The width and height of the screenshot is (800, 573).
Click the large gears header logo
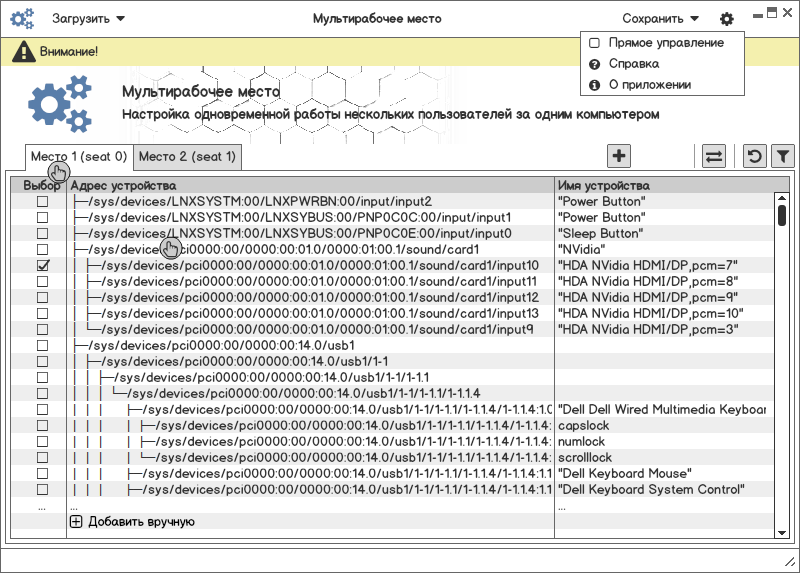[60, 104]
